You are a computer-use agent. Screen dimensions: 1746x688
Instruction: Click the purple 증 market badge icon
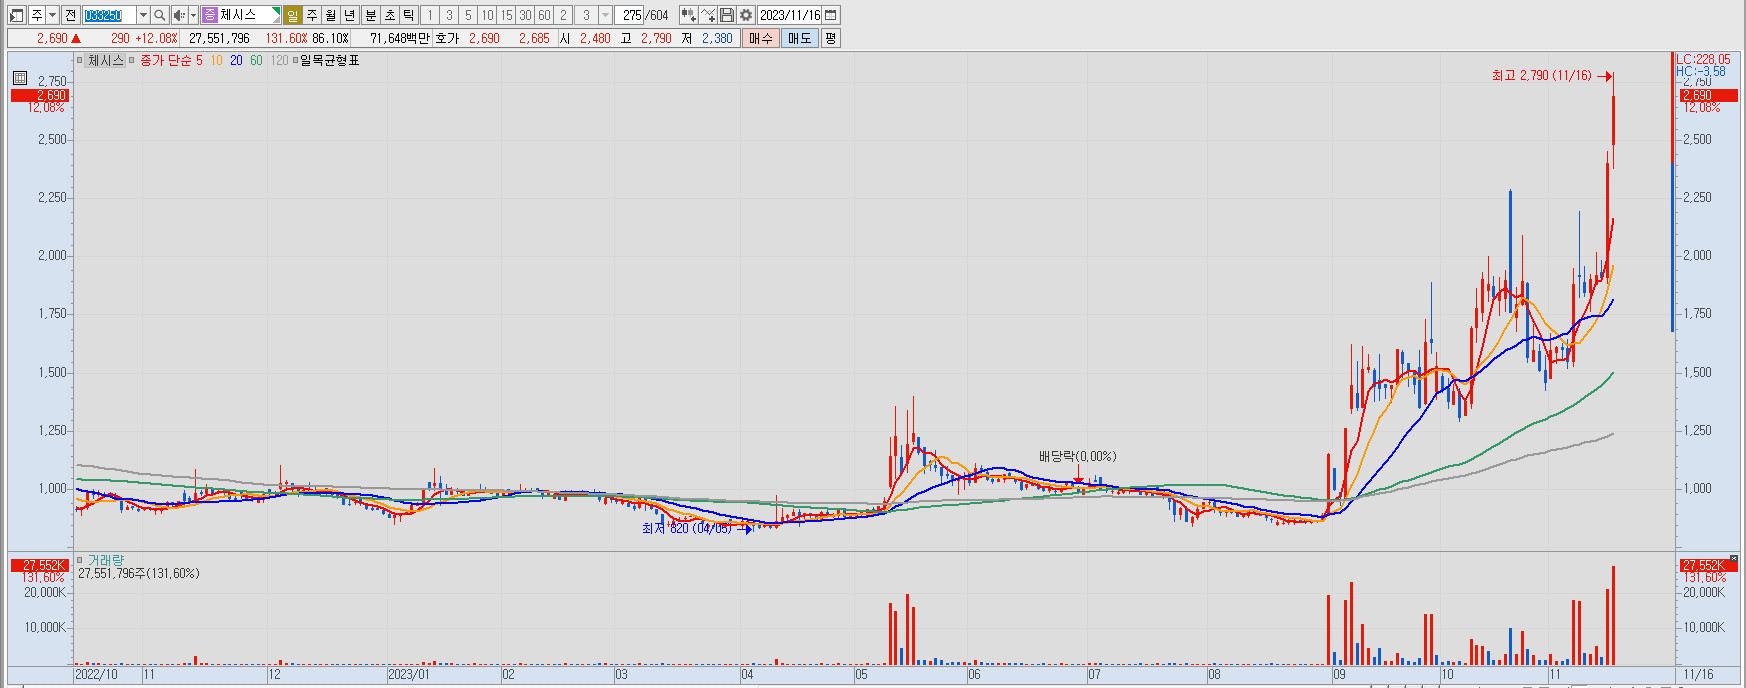point(209,15)
